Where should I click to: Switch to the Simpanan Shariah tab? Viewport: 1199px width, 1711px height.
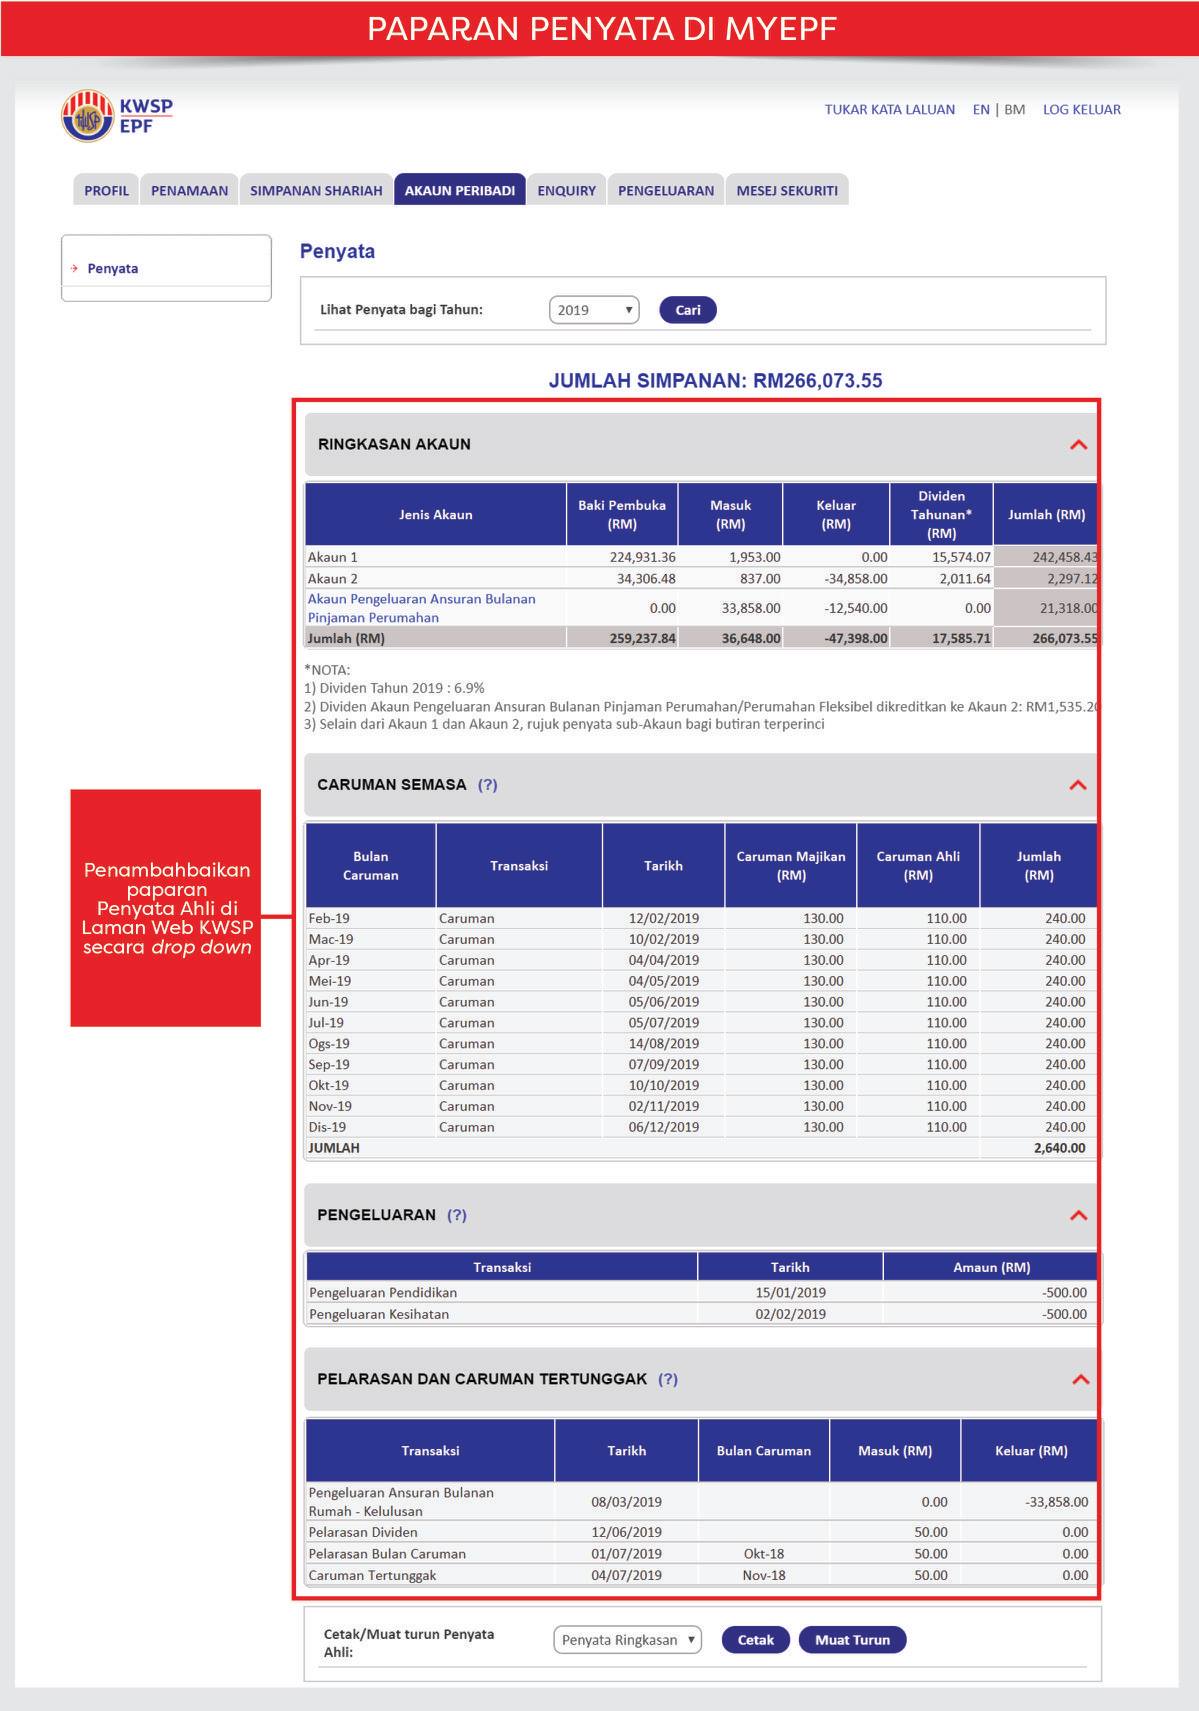coord(316,190)
